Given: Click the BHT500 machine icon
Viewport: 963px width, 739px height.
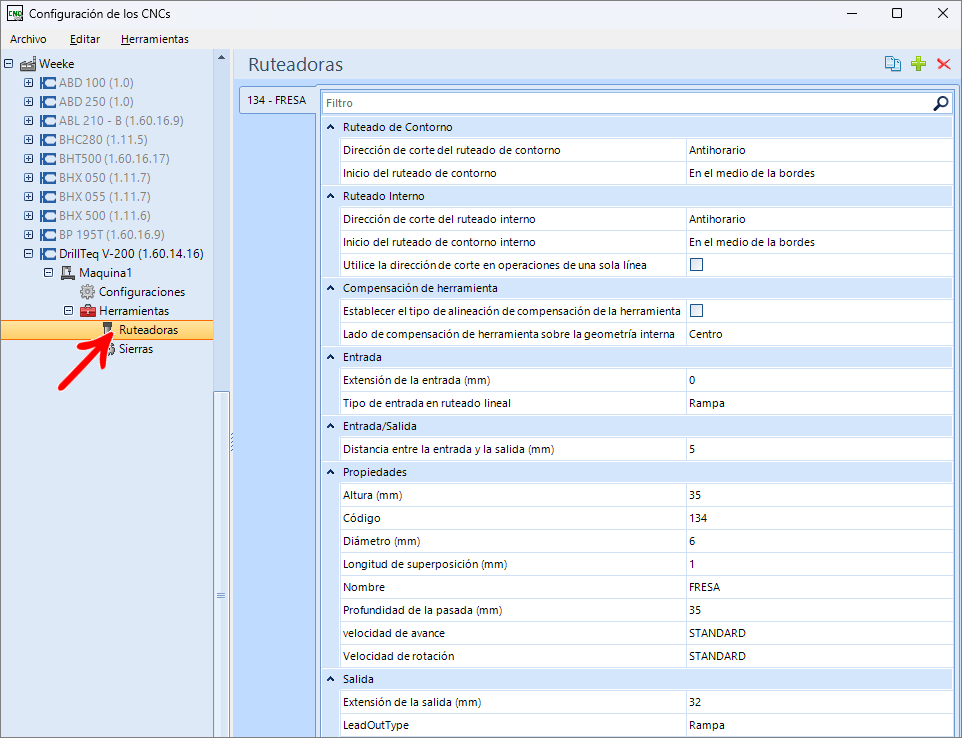Looking at the screenshot, I should point(48,159).
